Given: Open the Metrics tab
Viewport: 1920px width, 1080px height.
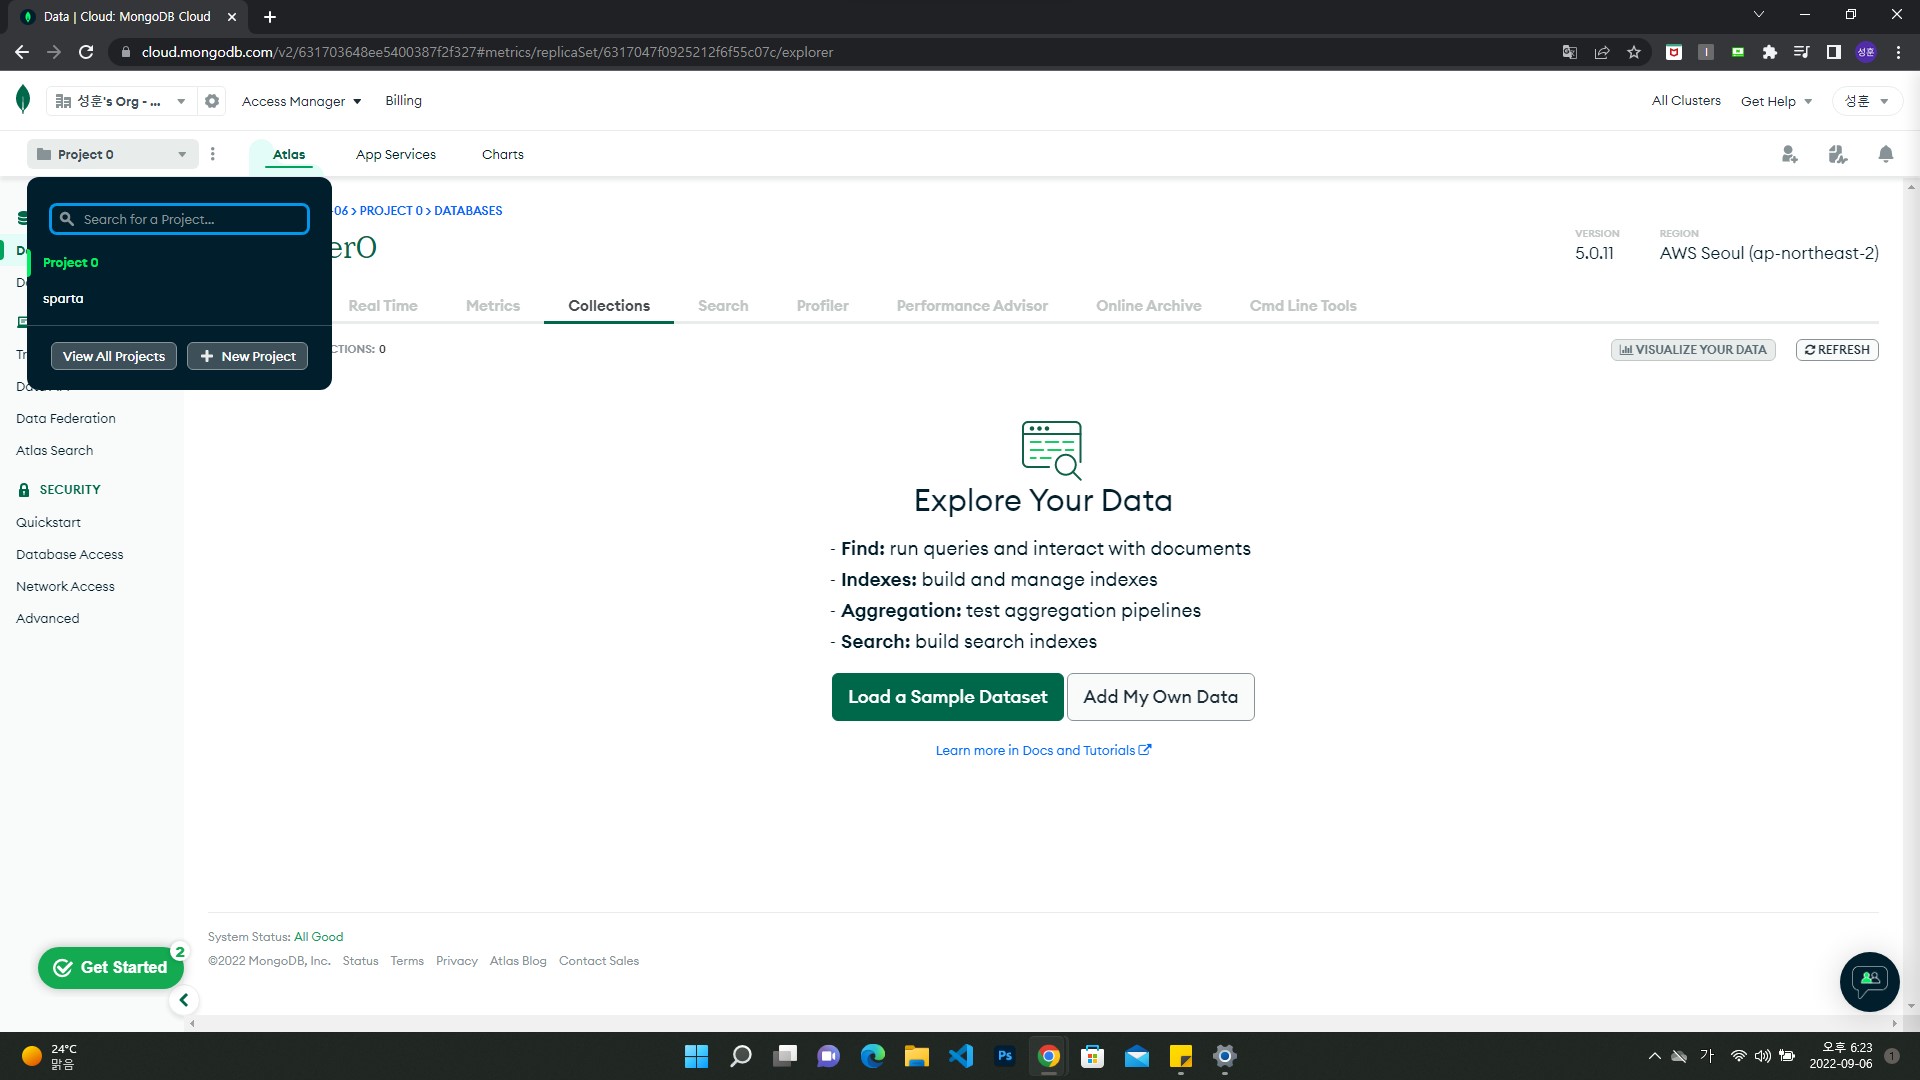Looking at the screenshot, I should (x=493, y=306).
